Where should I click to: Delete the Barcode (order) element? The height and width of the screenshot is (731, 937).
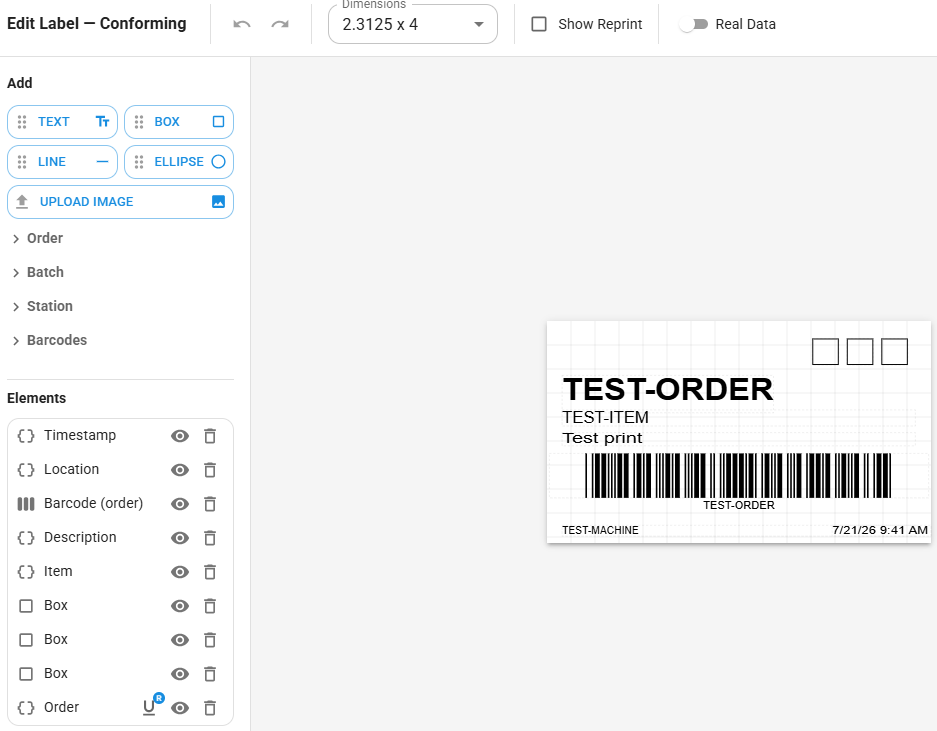[210, 504]
